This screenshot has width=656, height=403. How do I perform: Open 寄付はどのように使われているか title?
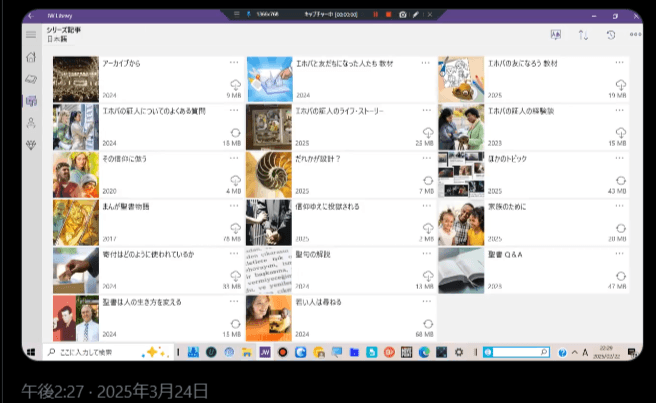(x=149, y=254)
